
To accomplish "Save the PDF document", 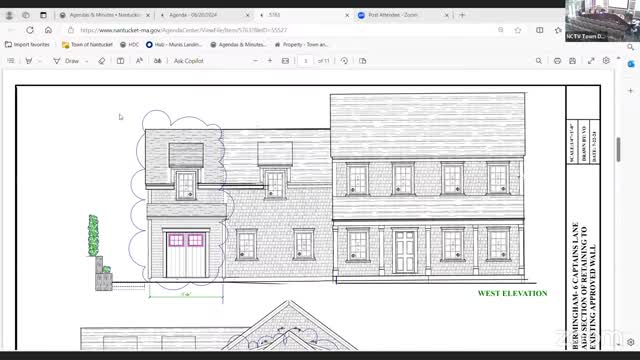I will pos(573,61).
